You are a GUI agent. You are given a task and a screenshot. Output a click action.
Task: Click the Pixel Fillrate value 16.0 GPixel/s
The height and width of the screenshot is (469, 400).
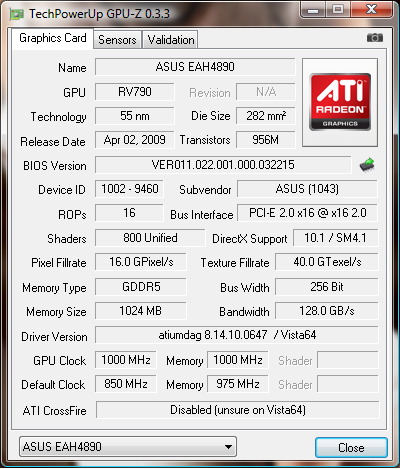pyautogui.click(x=141, y=262)
